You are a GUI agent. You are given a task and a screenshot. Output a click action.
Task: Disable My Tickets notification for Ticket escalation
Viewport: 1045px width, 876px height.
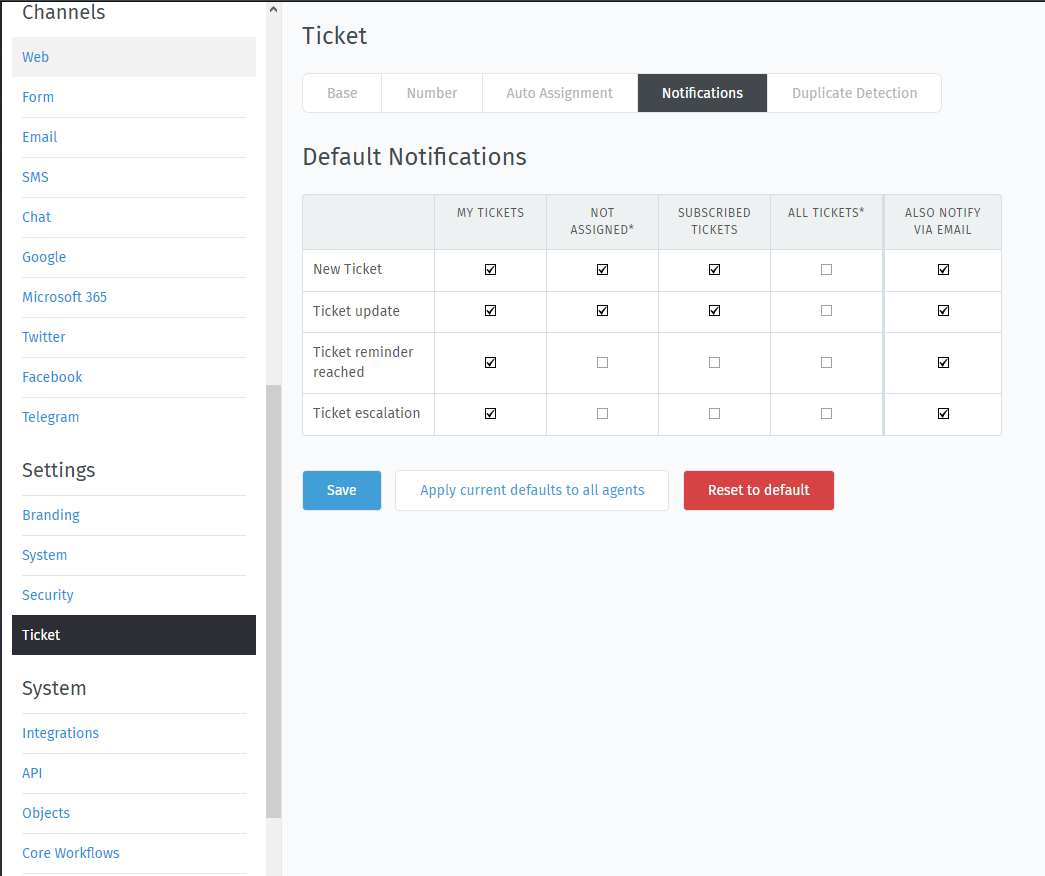click(x=490, y=413)
